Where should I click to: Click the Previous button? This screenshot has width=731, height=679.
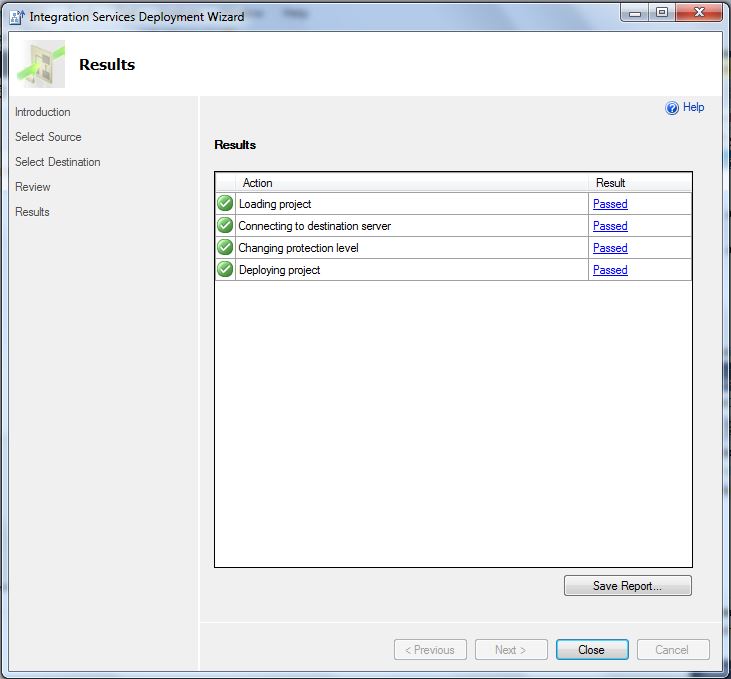coord(430,650)
